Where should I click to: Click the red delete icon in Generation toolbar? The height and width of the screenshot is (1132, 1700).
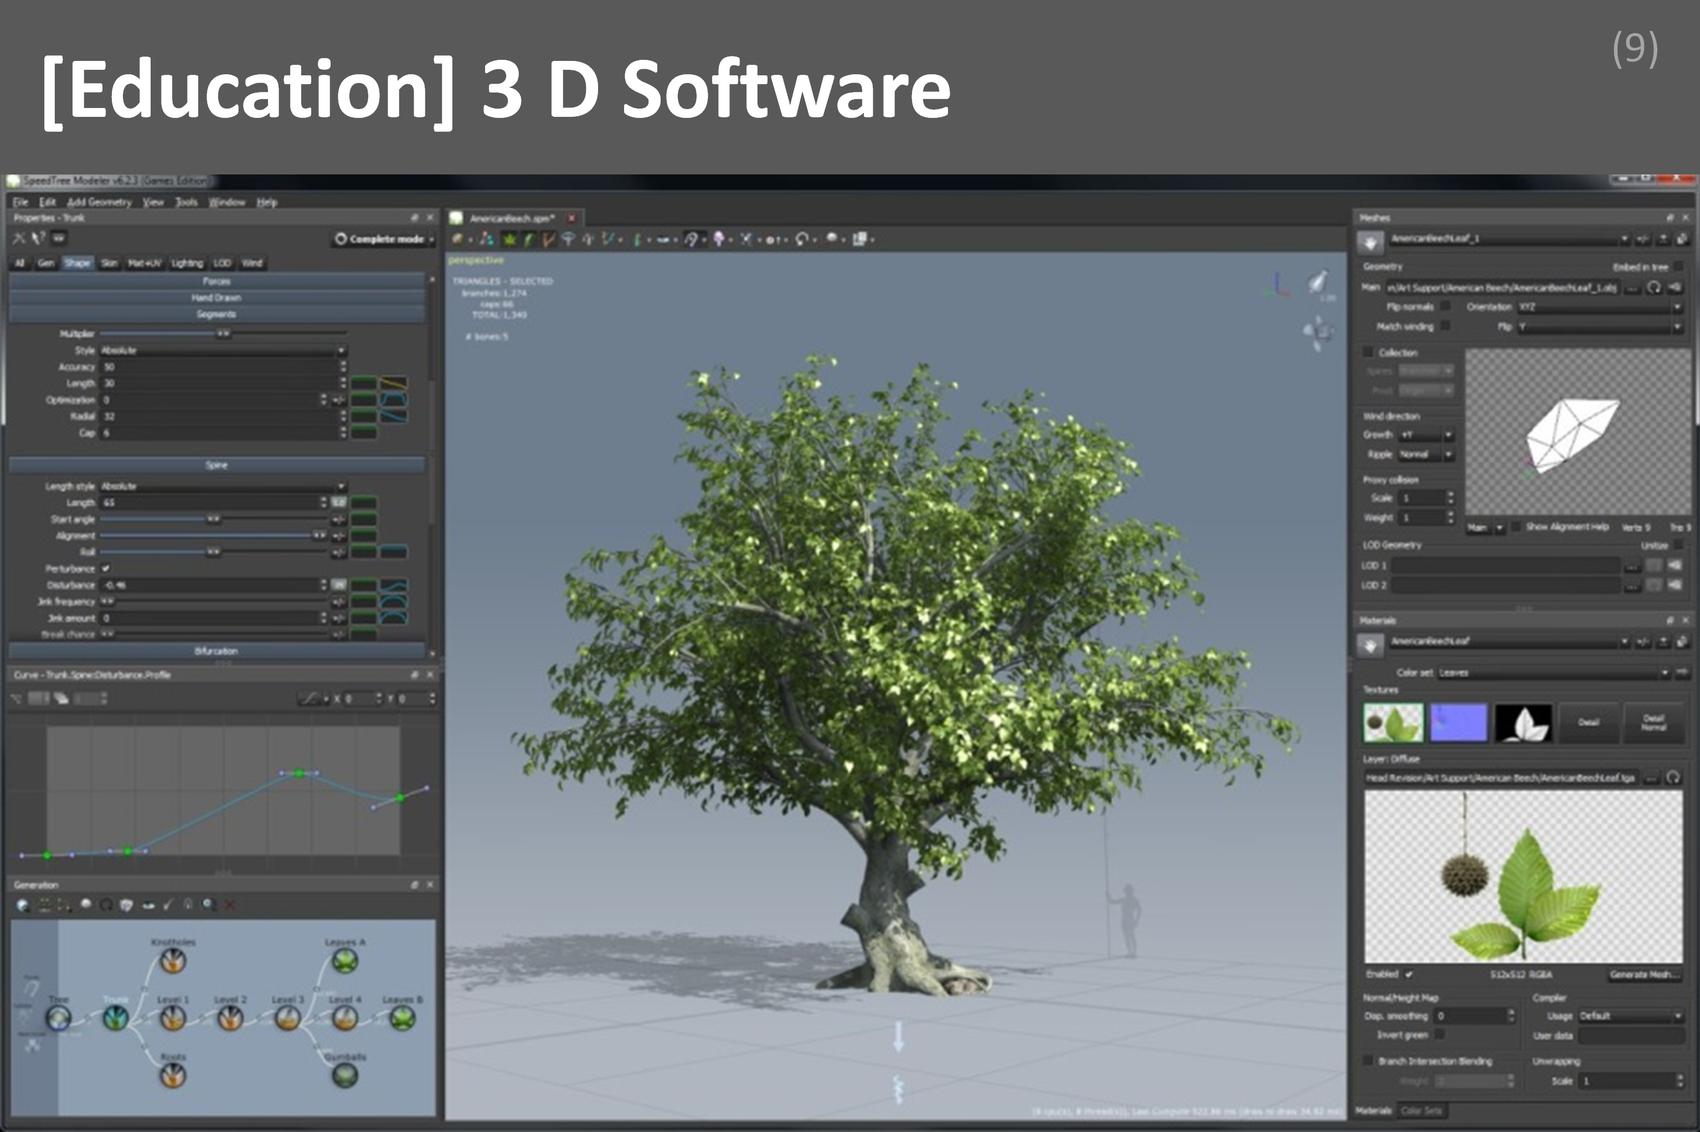[x=230, y=905]
